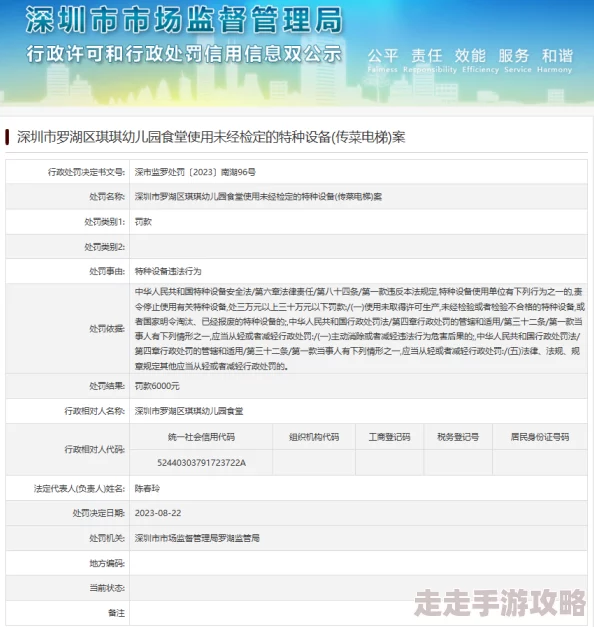Click the 处罚名称 row value text
Screen dimensions: 594x627
258,197
